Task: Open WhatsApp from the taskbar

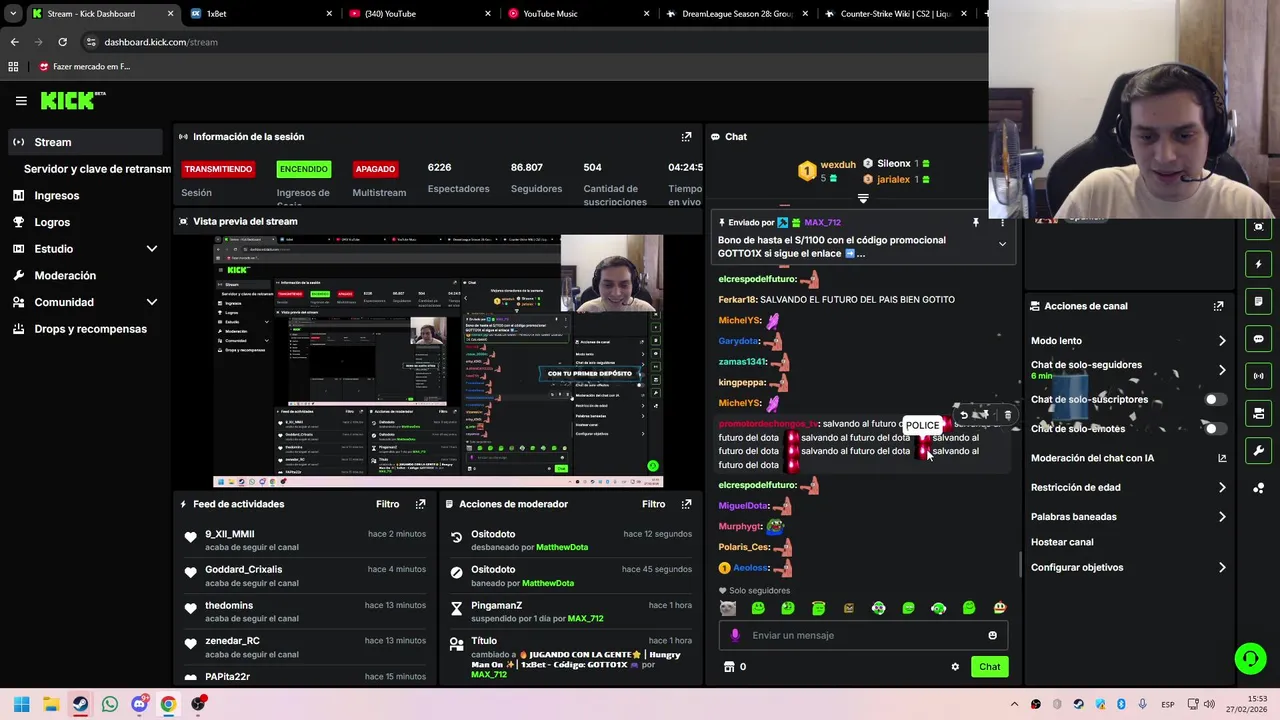Action: (x=110, y=704)
